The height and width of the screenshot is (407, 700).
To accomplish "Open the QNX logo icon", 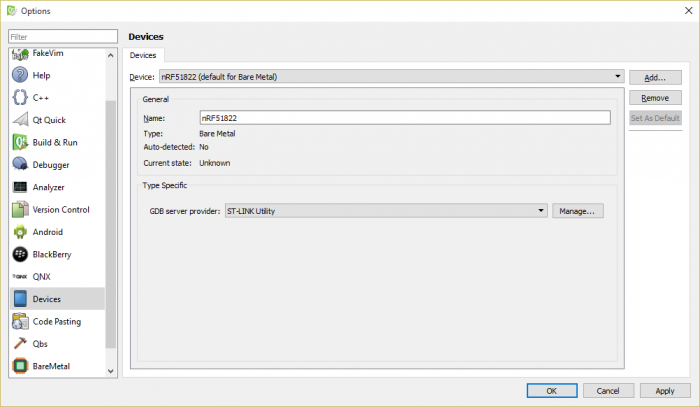I will point(20,277).
